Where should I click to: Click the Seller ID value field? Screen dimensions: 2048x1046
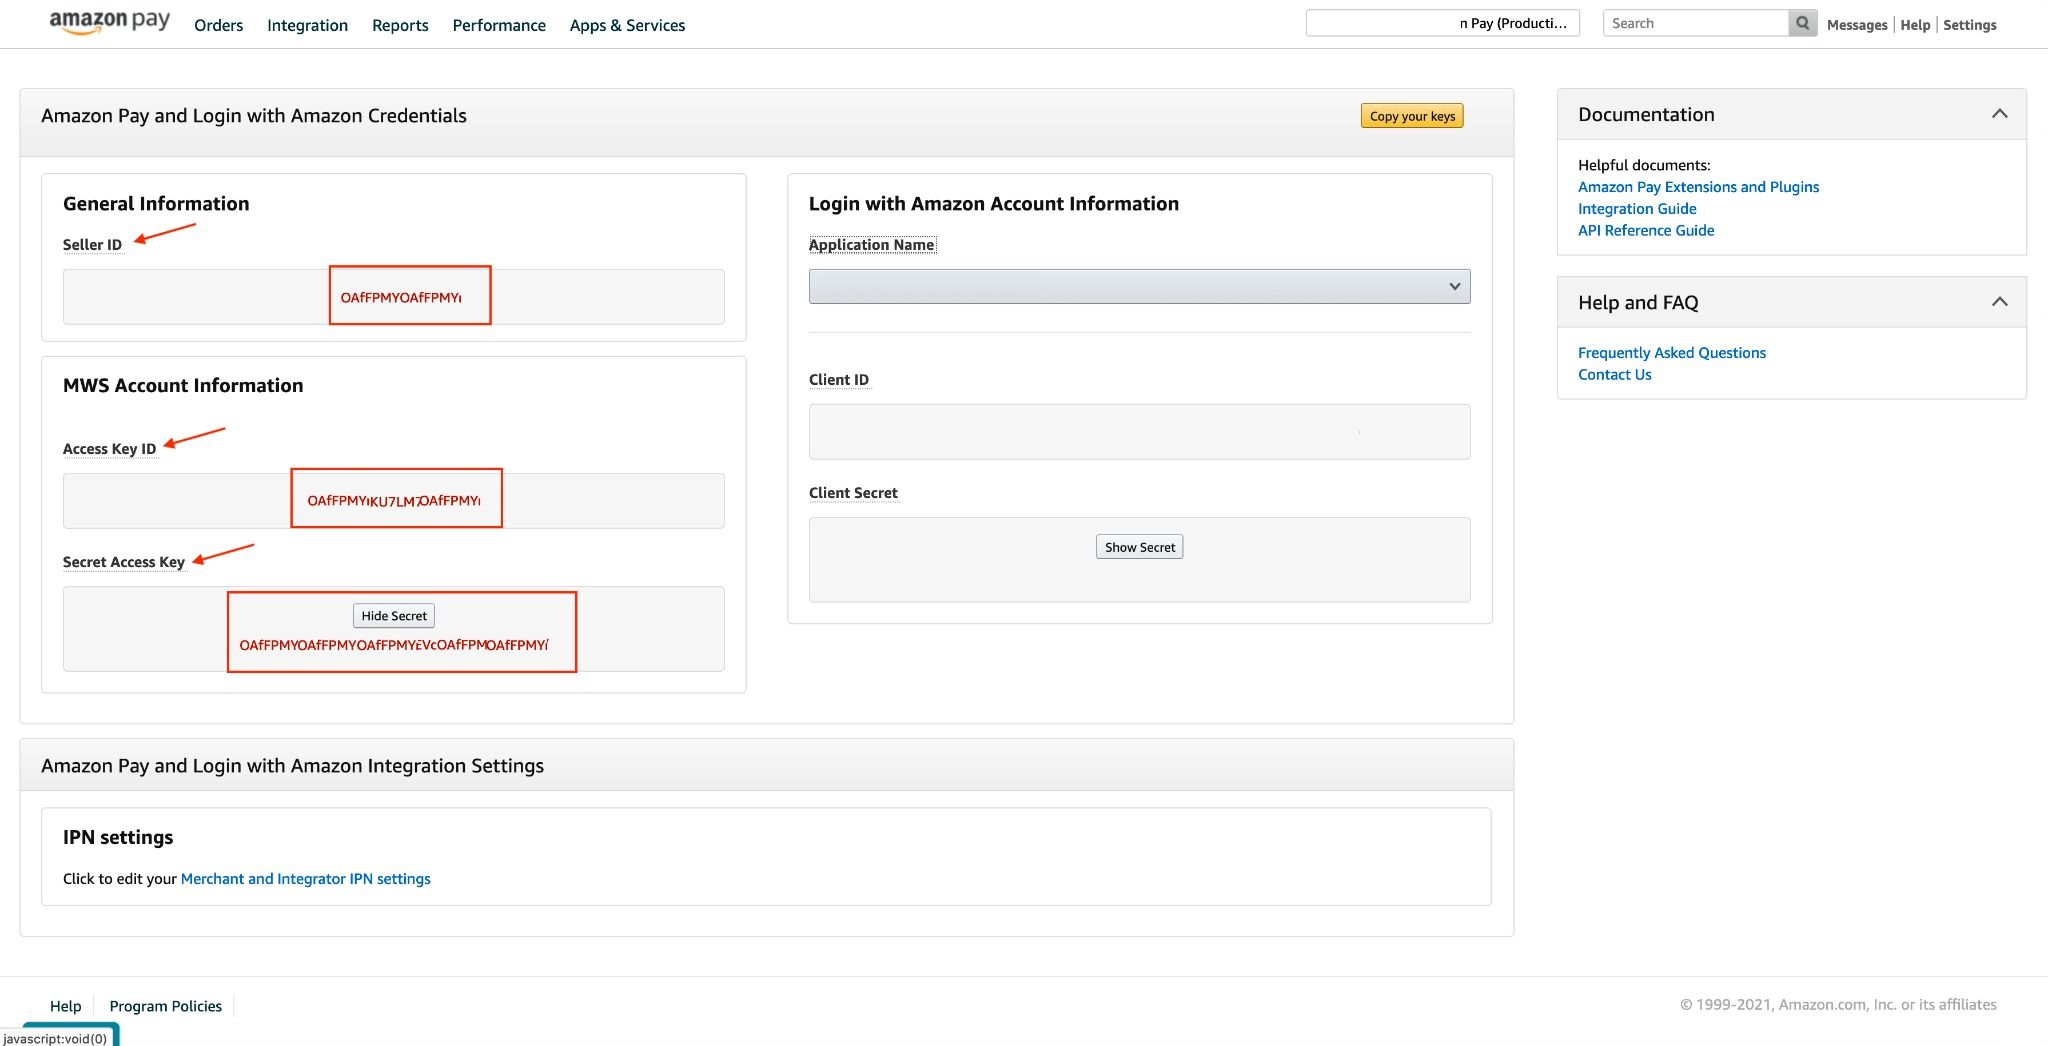point(393,297)
